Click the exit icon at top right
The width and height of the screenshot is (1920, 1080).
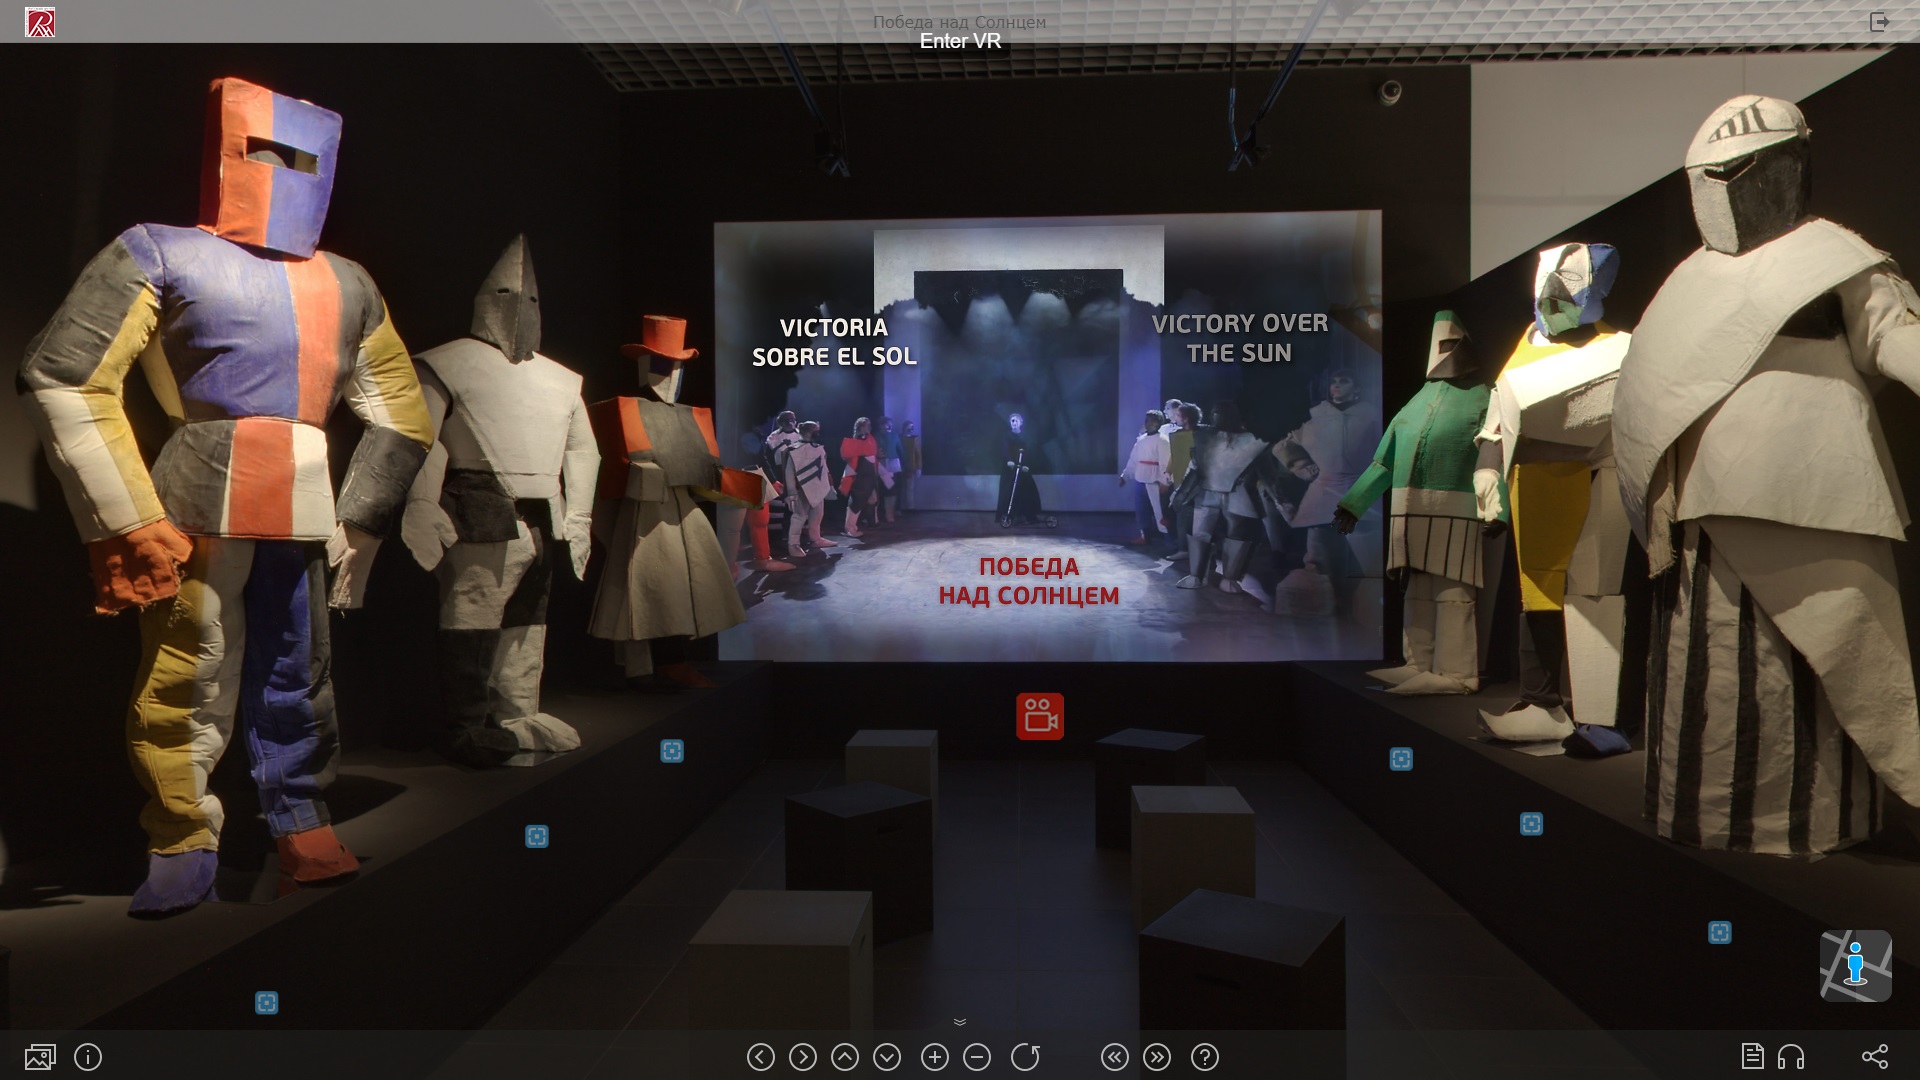(x=1879, y=22)
